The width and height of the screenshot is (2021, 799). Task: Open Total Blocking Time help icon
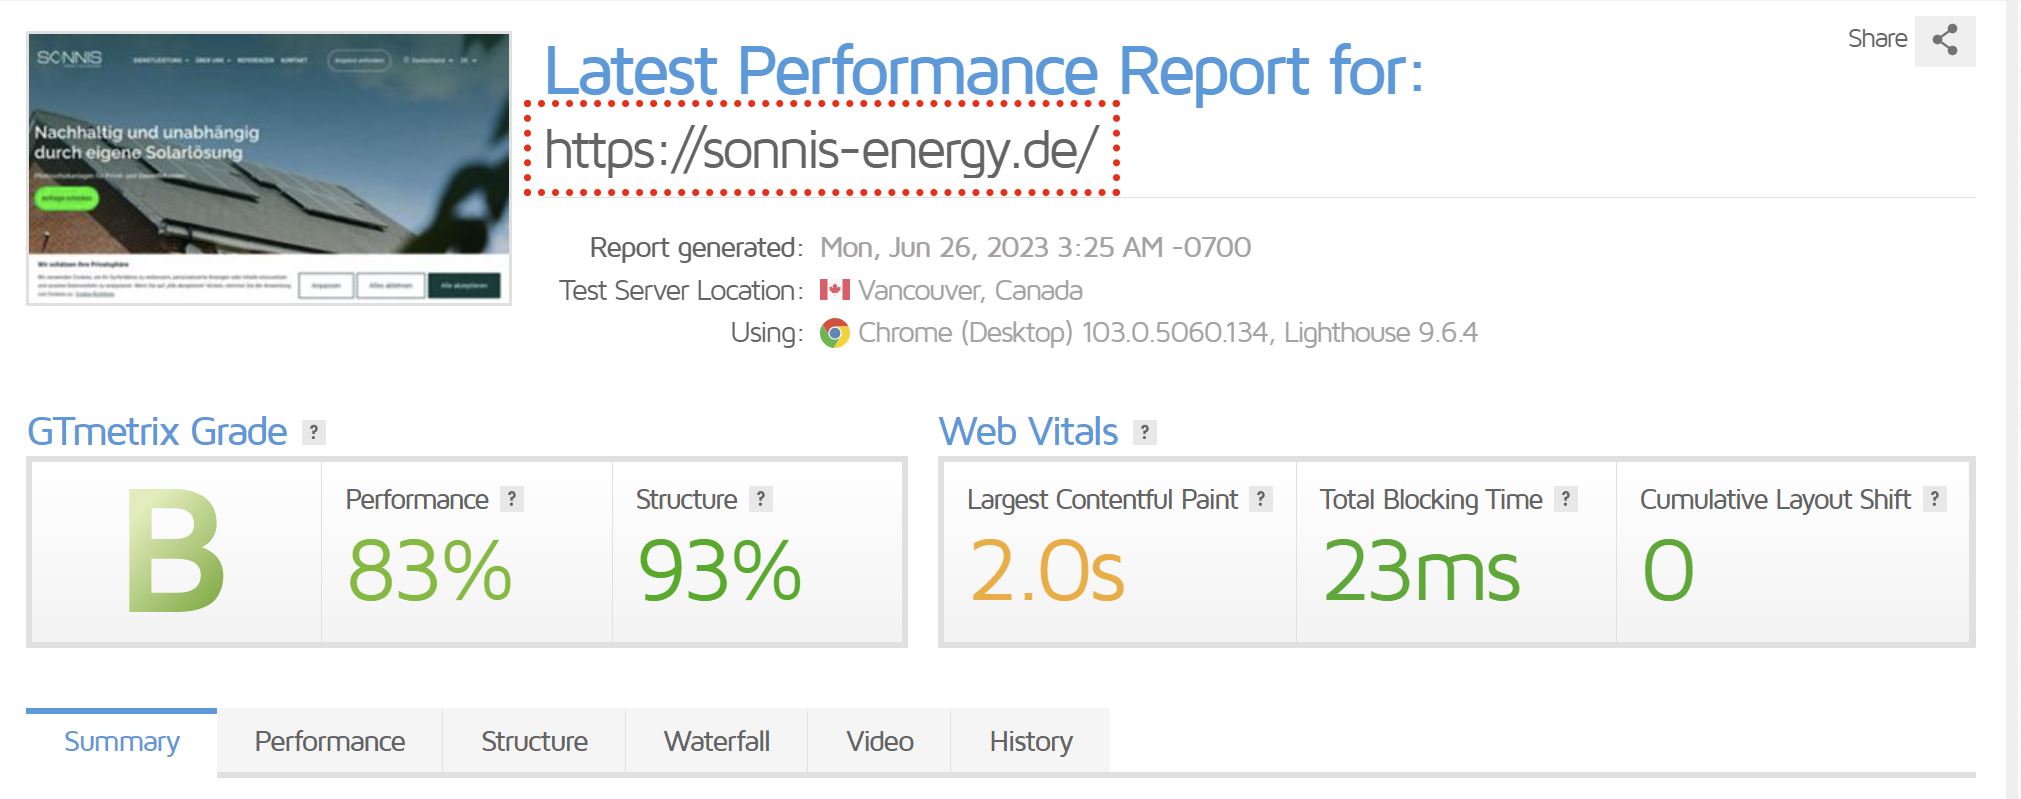coord(1566,499)
